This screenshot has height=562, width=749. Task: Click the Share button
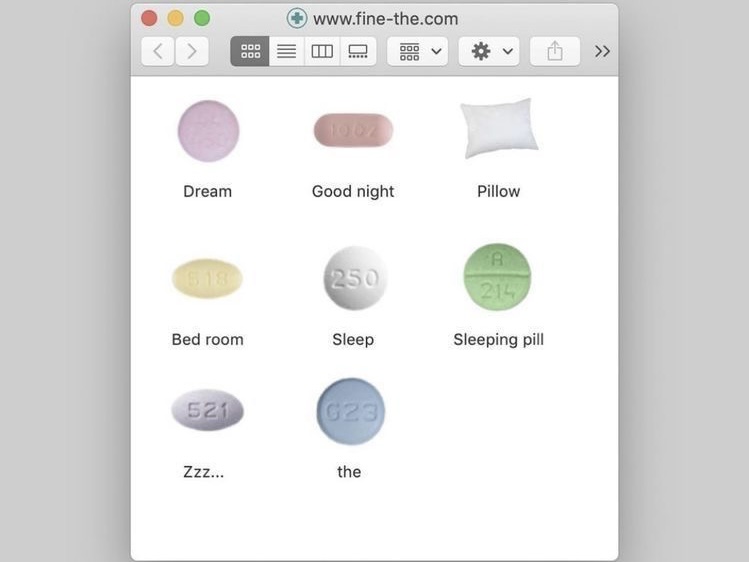(x=555, y=51)
